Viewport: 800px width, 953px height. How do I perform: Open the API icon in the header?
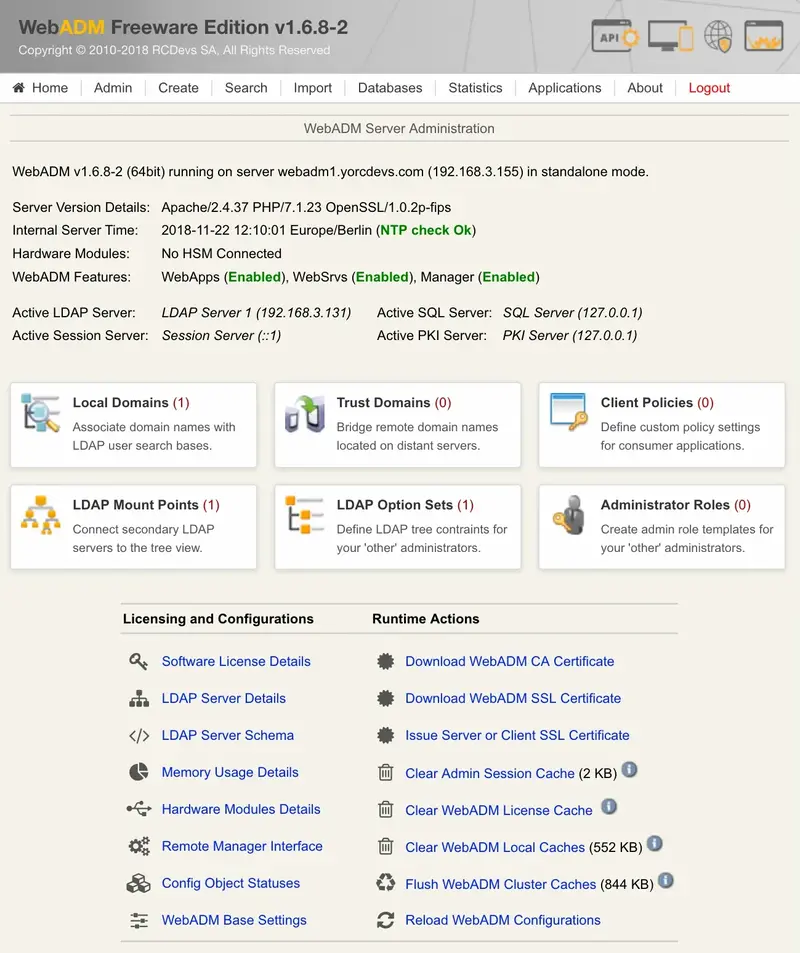pos(615,36)
